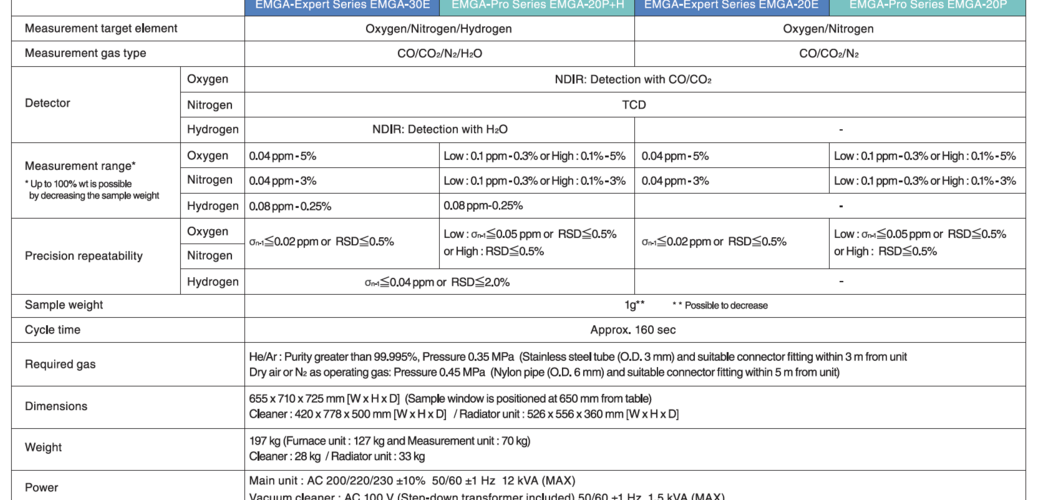Click the '** Possible to decrease' note
Screen dimensions: 1040x500
click(720, 306)
